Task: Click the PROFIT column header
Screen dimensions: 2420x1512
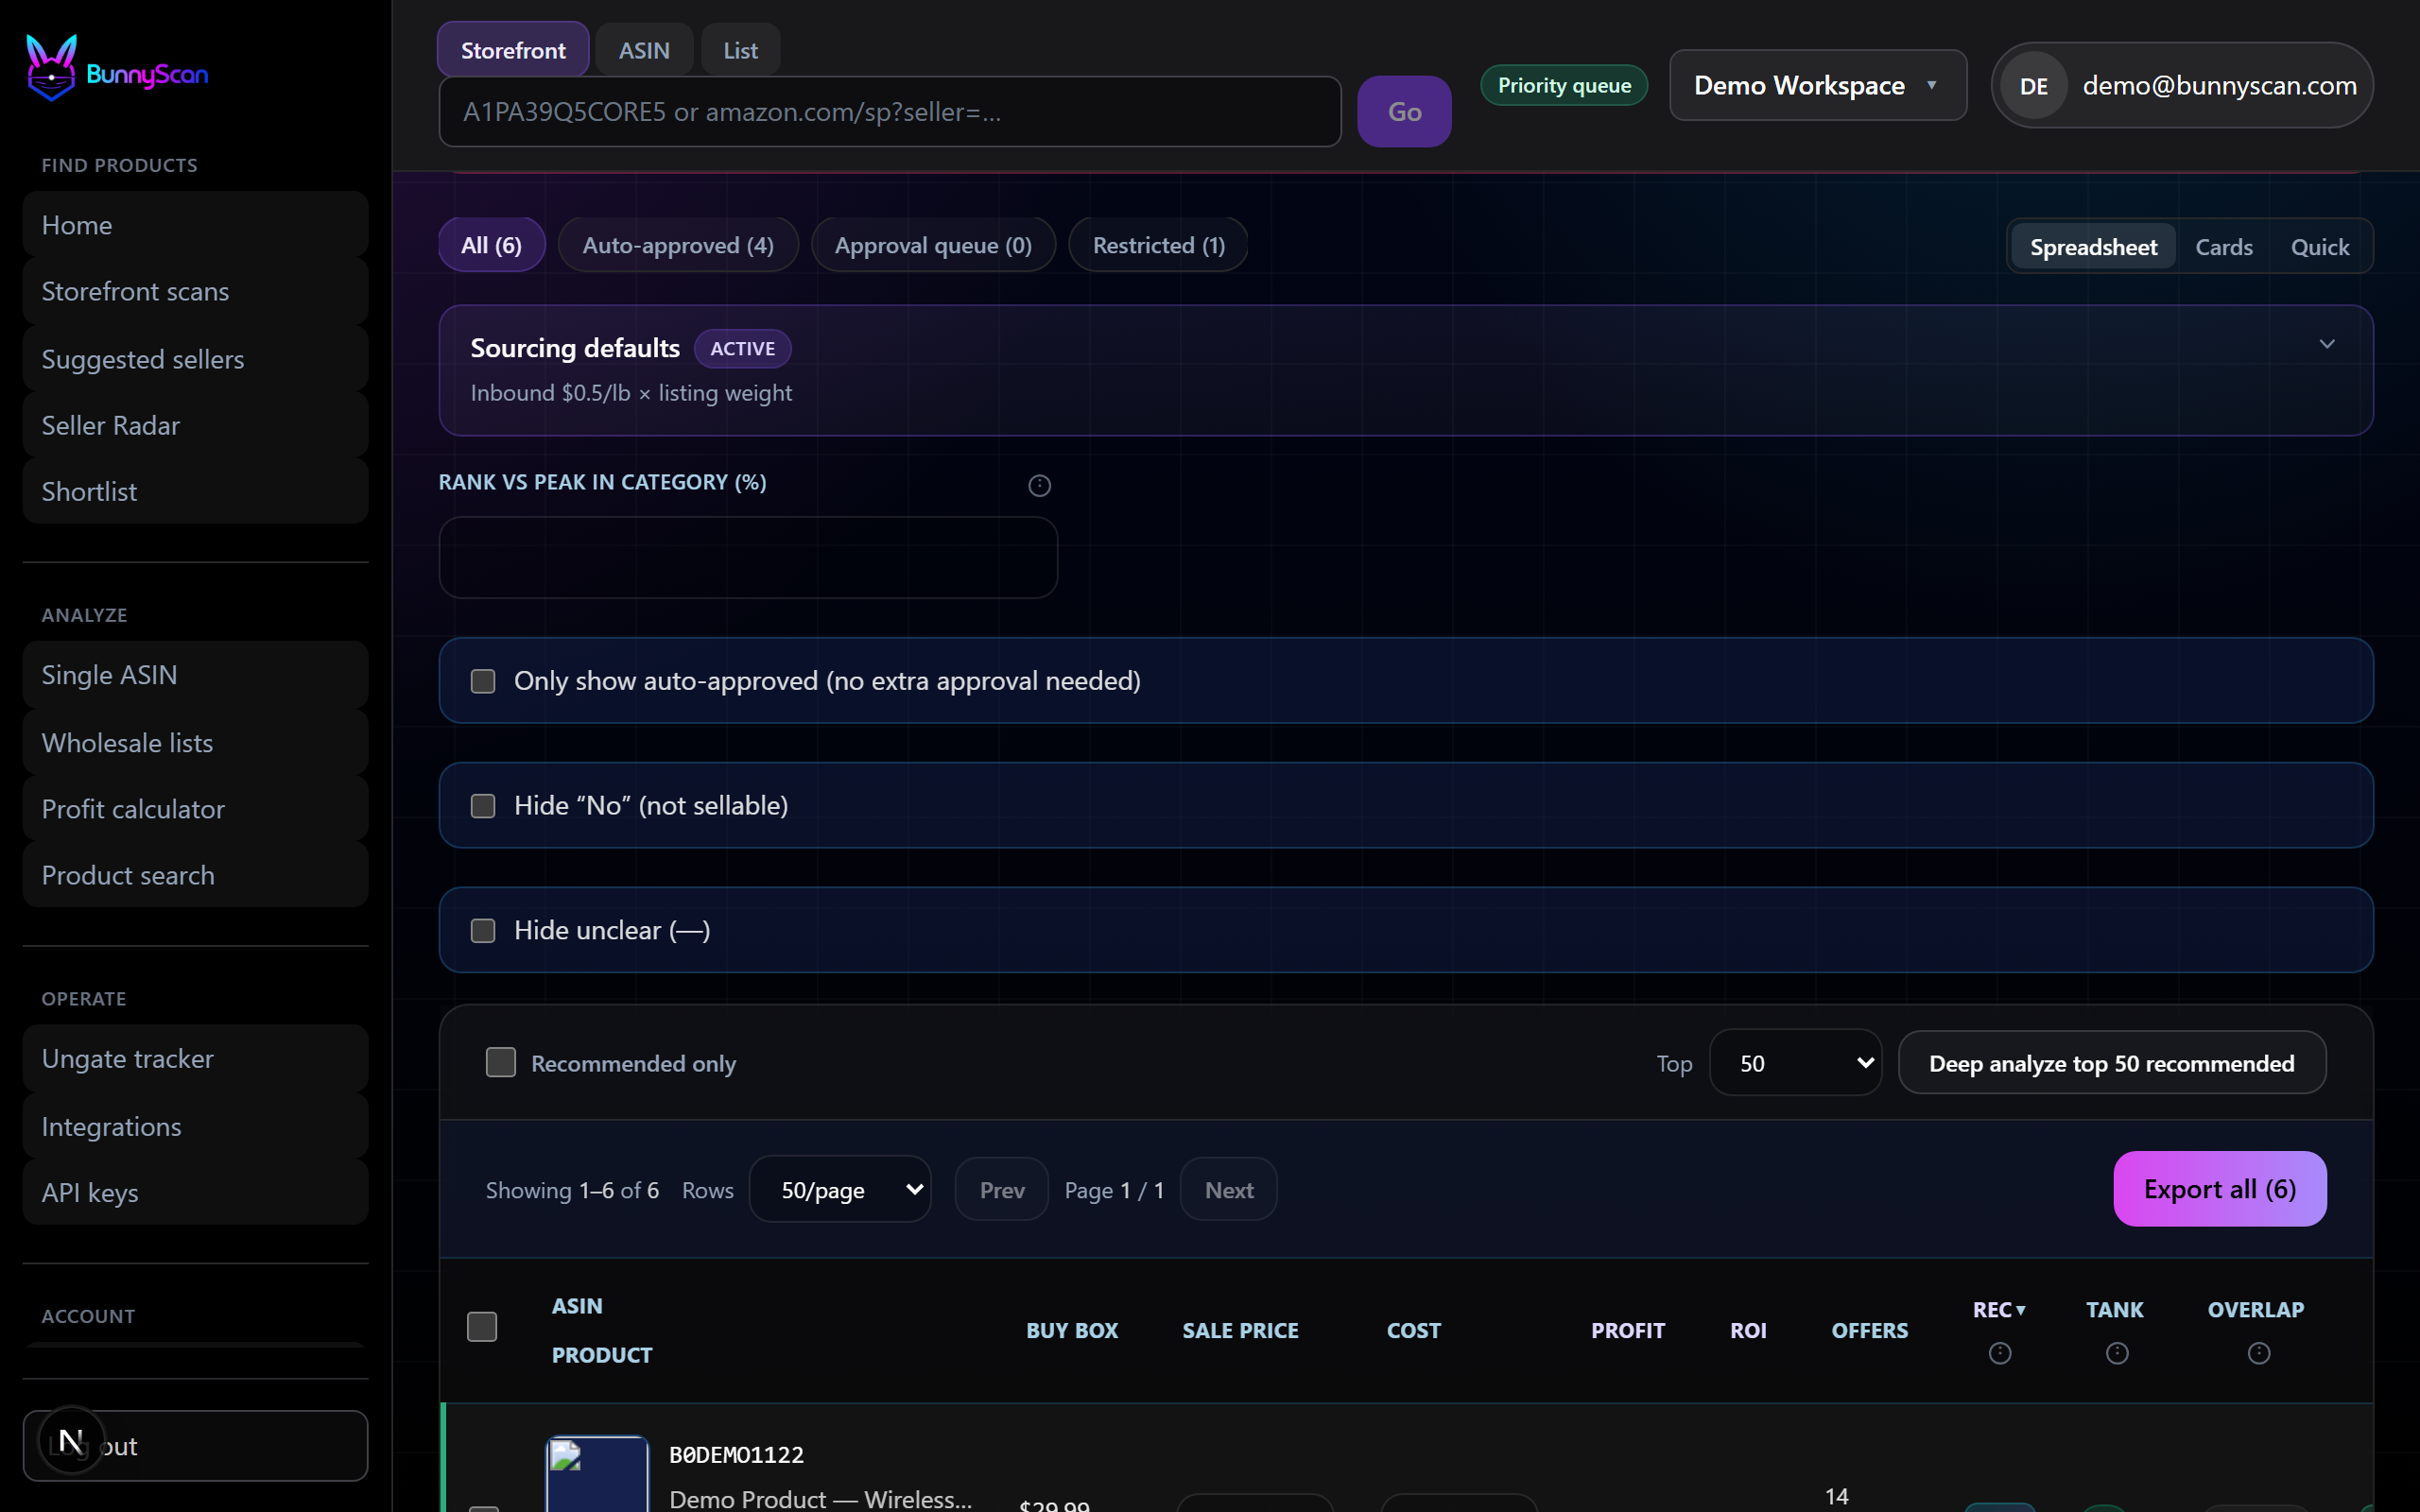Action: tap(1627, 1330)
